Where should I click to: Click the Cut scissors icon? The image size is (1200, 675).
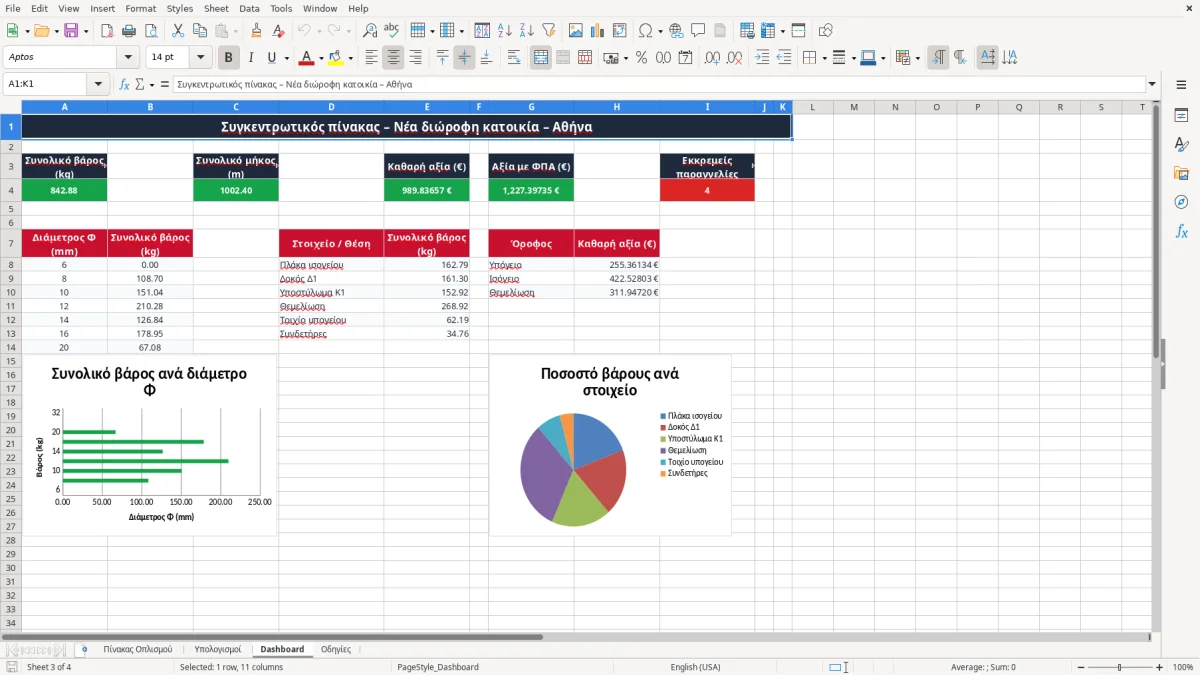coord(177,31)
